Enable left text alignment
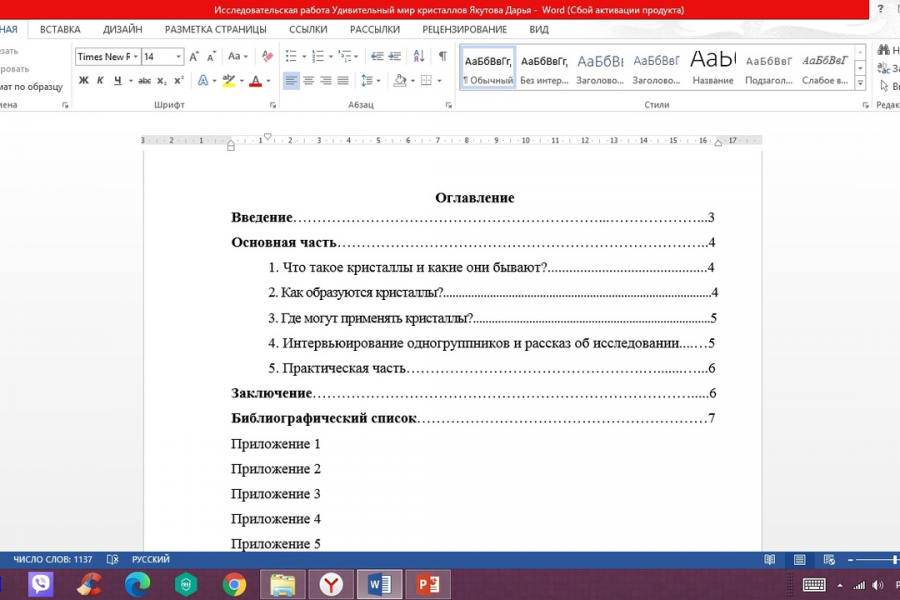Image resolution: width=900 pixels, height=600 pixels. pos(292,80)
